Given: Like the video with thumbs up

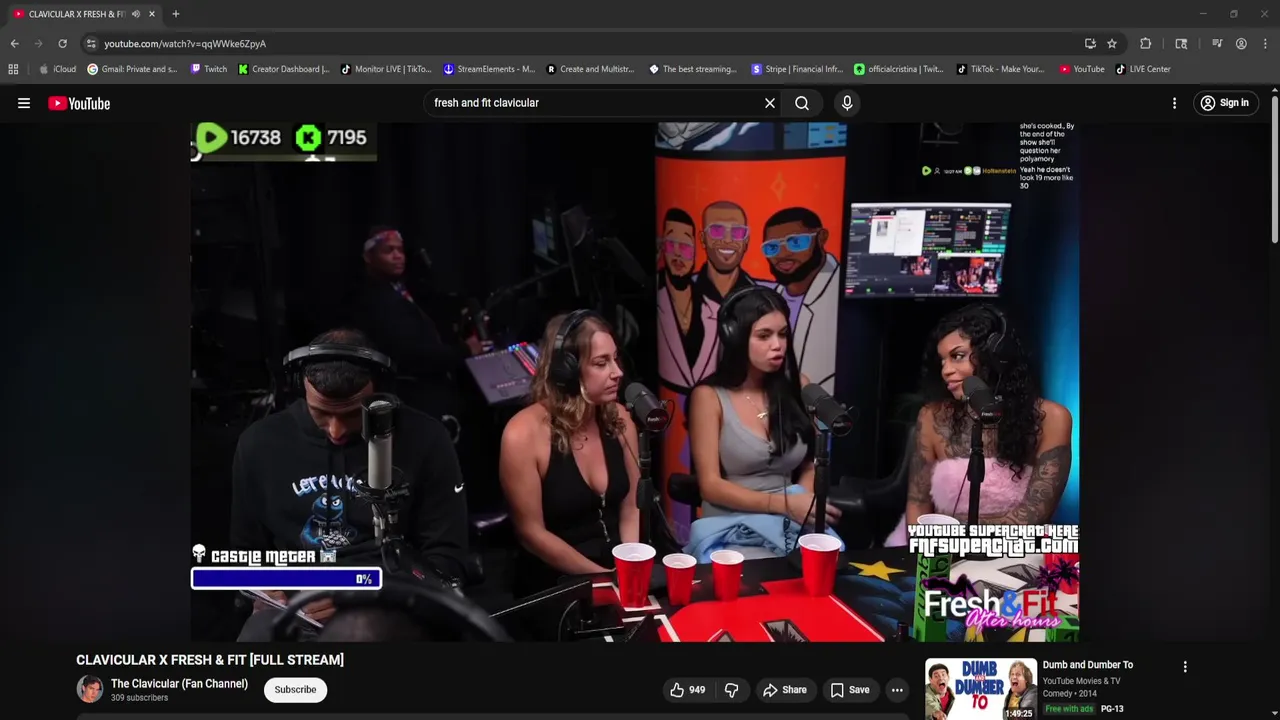Looking at the screenshot, I should tap(687, 690).
